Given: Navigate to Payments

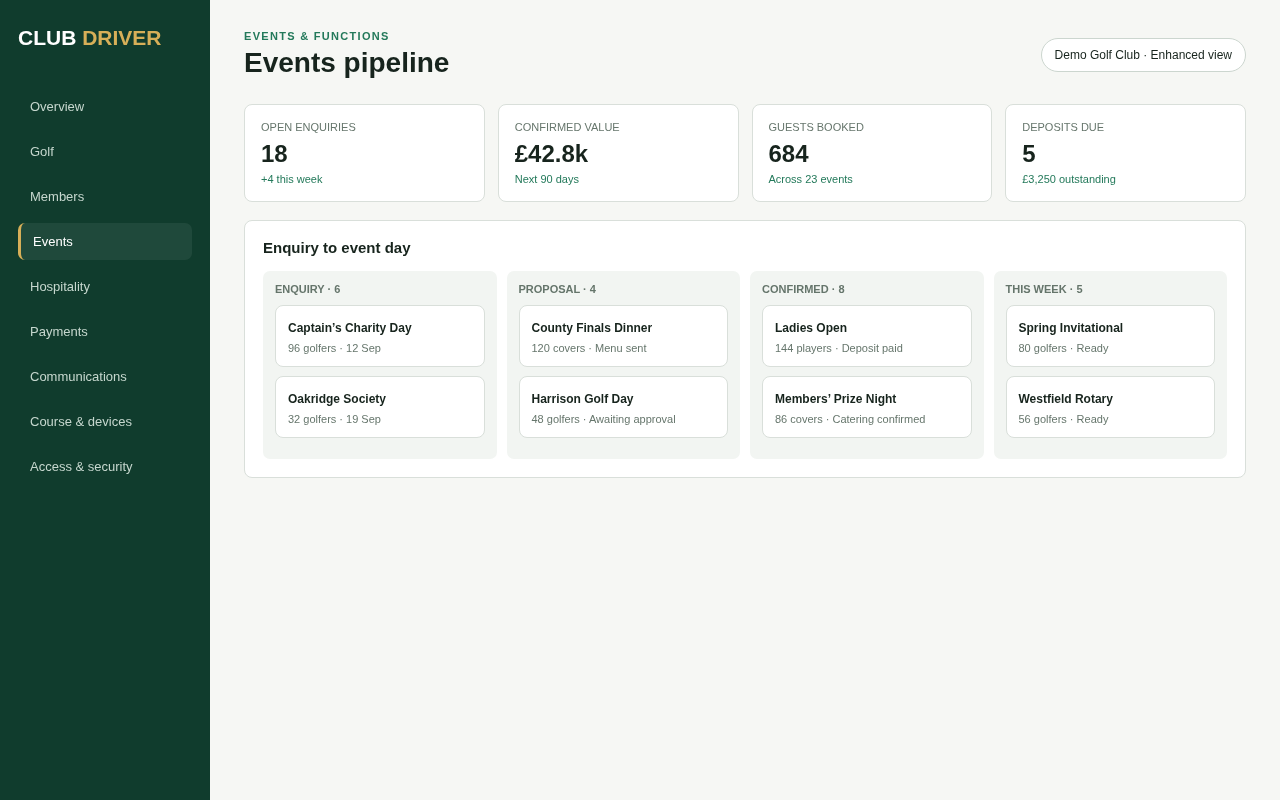Looking at the screenshot, I should [105, 331].
